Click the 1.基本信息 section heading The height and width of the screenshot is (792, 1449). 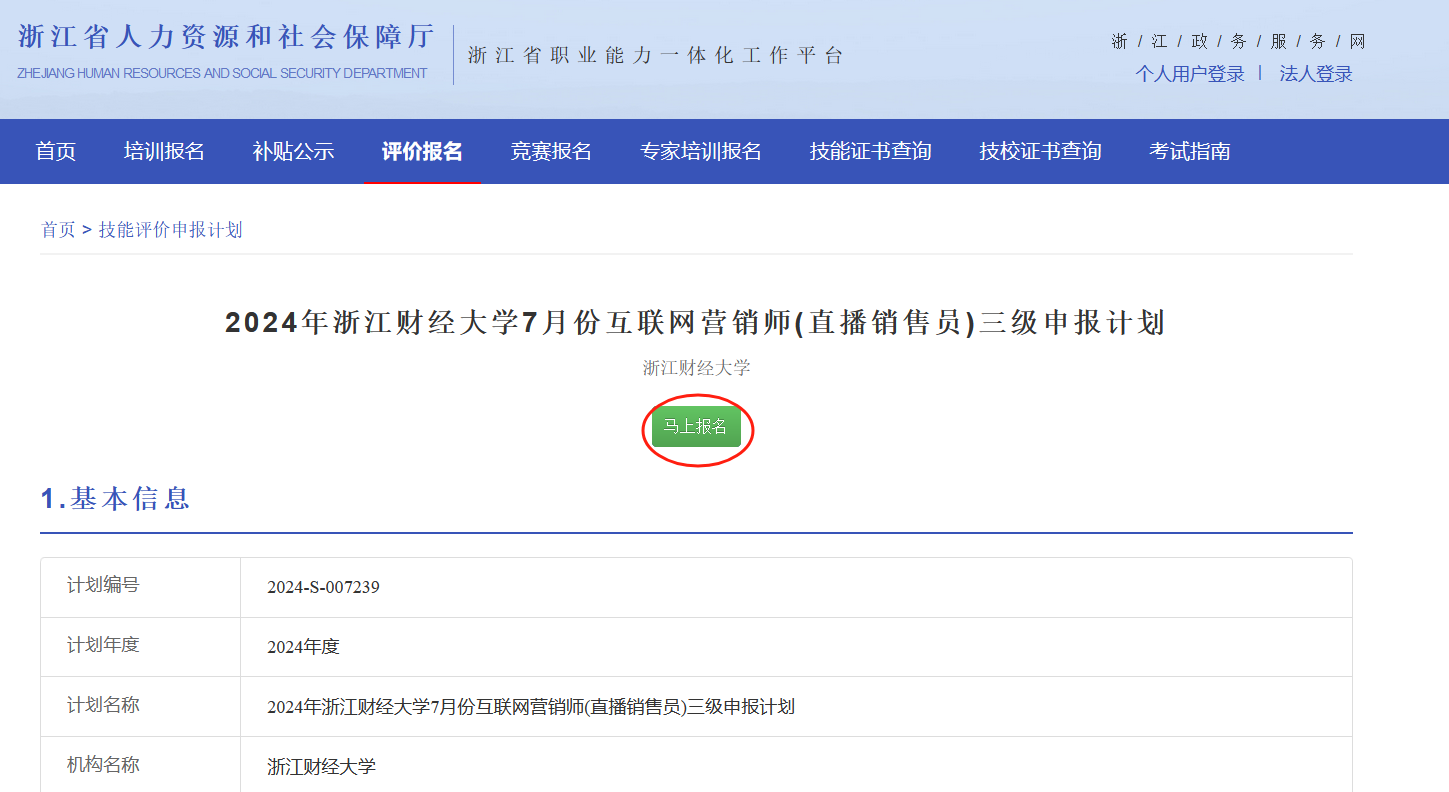pos(115,499)
